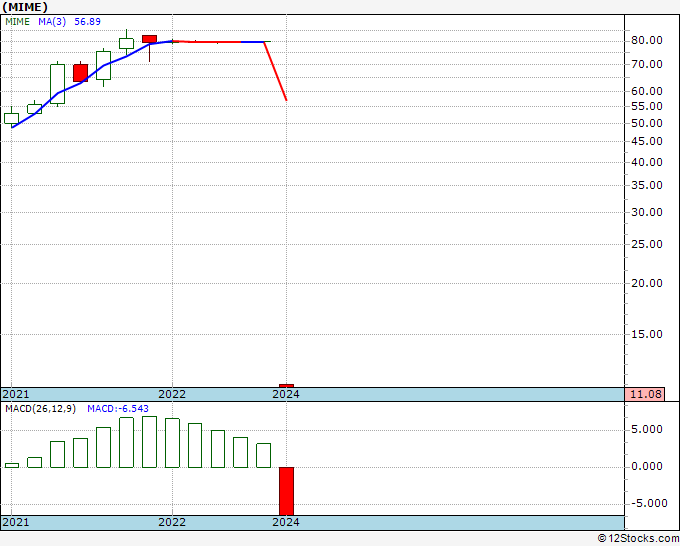Click the 11.08 current price tag

tap(646, 394)
